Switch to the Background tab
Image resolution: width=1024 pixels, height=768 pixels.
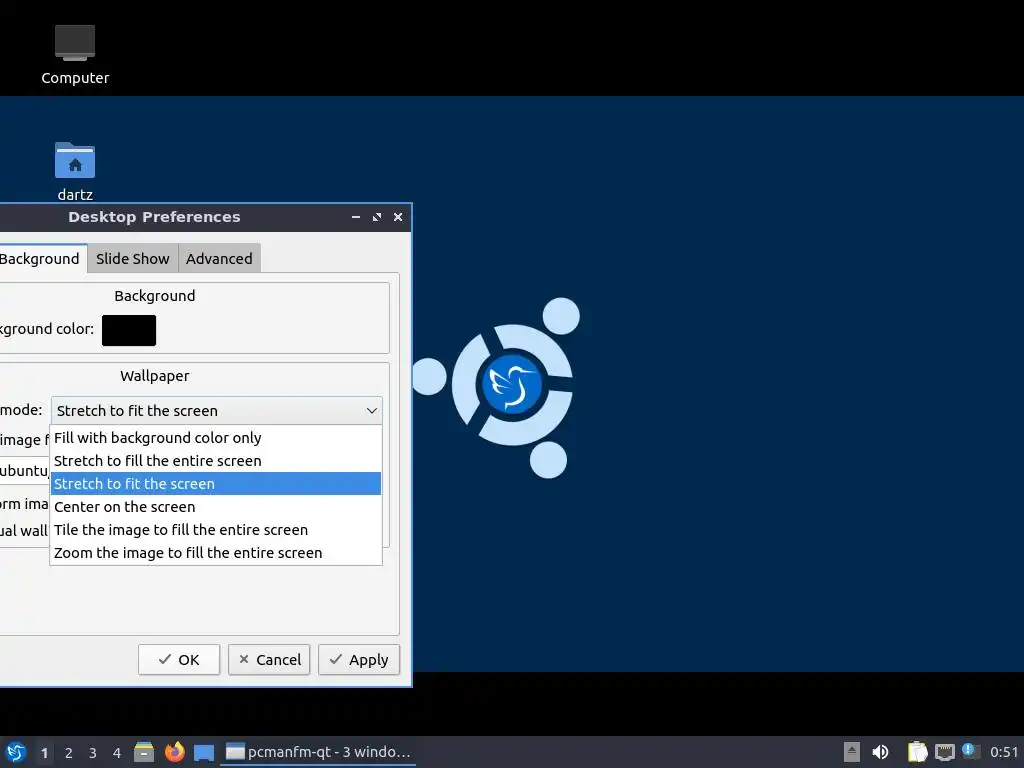[41, 259]
